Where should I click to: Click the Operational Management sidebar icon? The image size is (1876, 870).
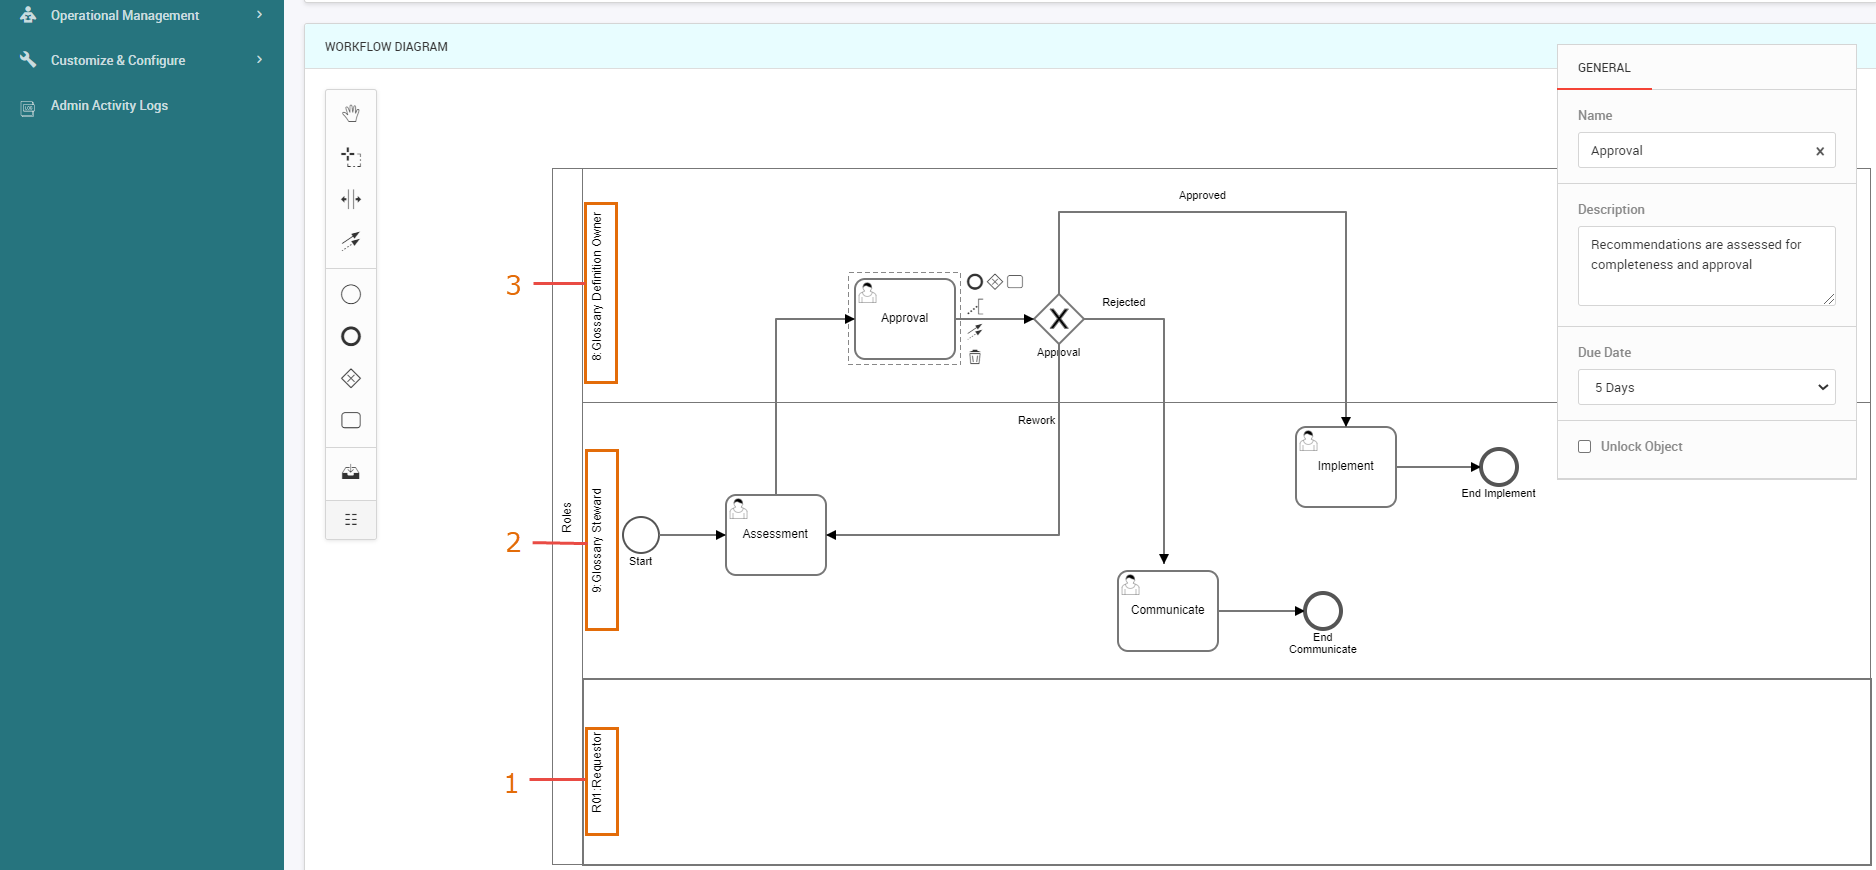[28, 15]
